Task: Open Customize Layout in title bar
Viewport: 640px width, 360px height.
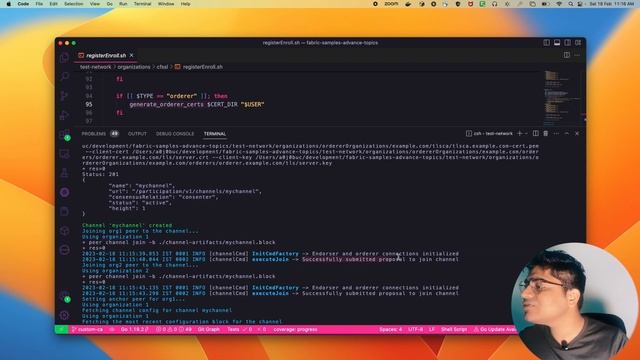Action: pyautogui.click(x=578, y=43)
